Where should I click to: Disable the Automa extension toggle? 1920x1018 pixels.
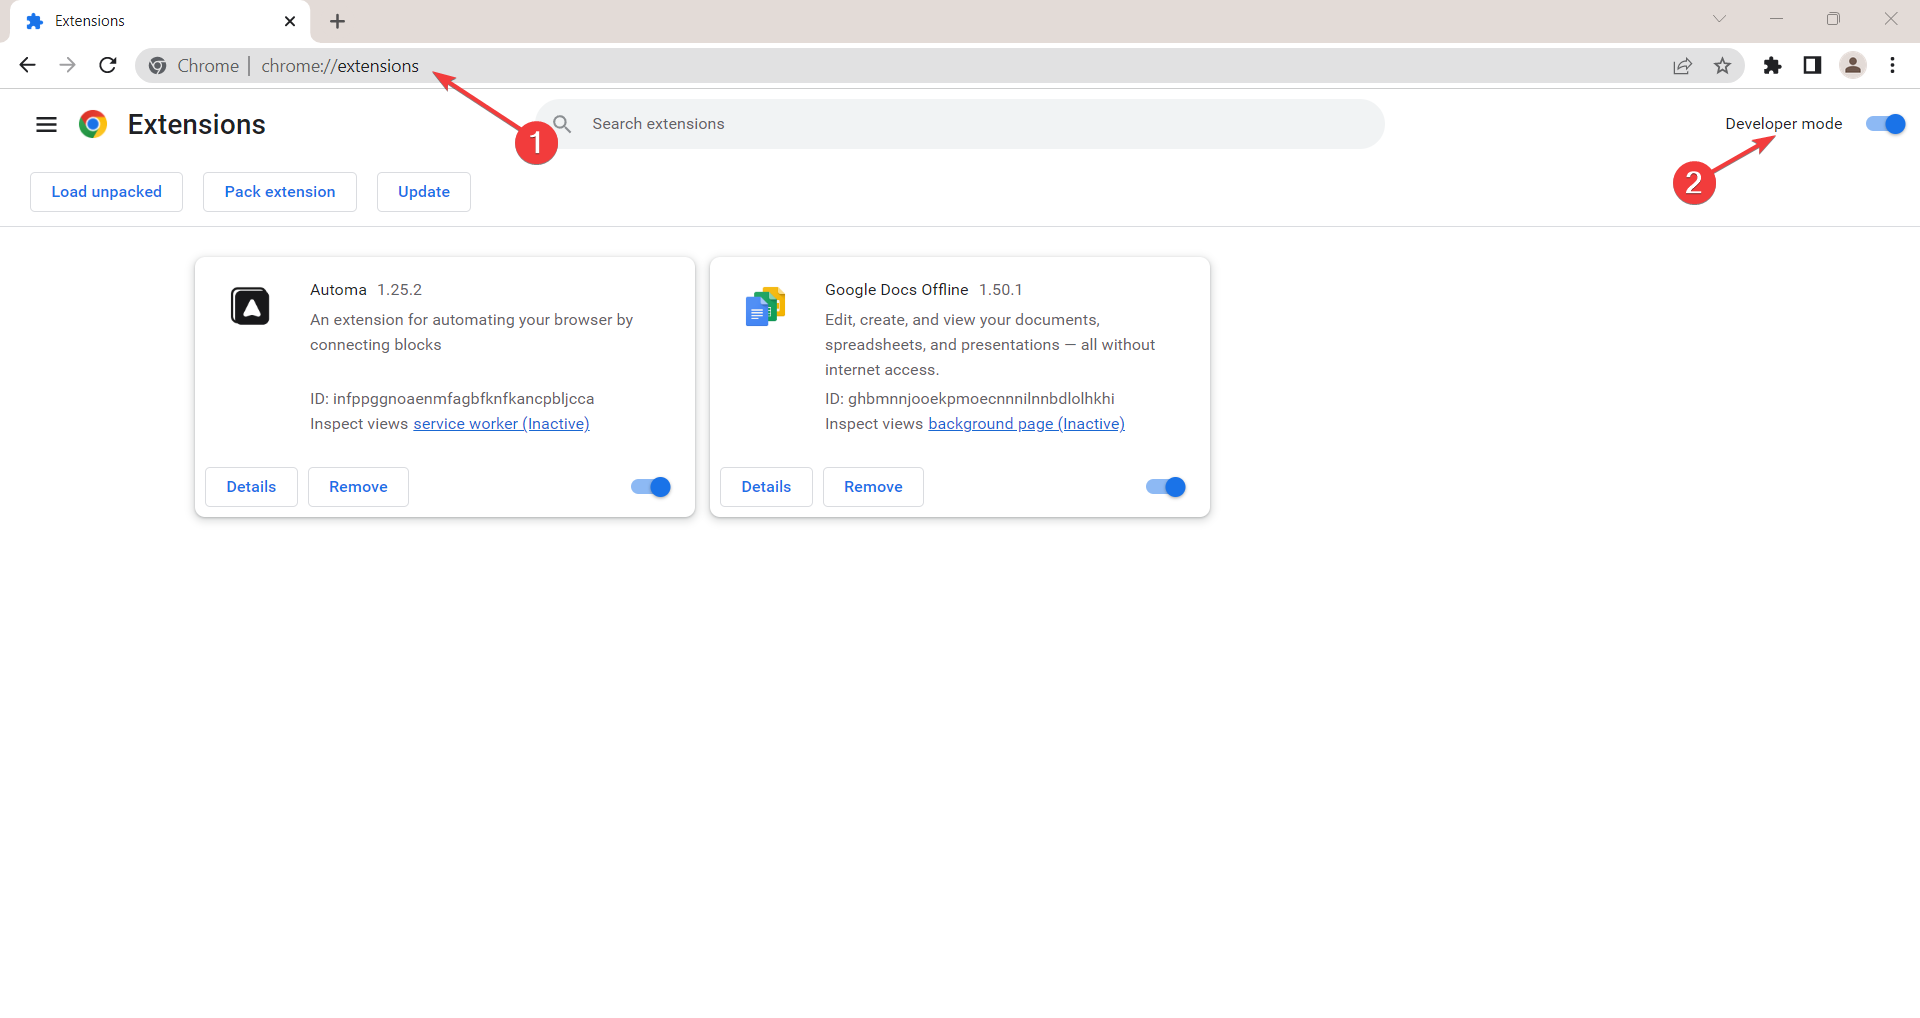point(651,487)
